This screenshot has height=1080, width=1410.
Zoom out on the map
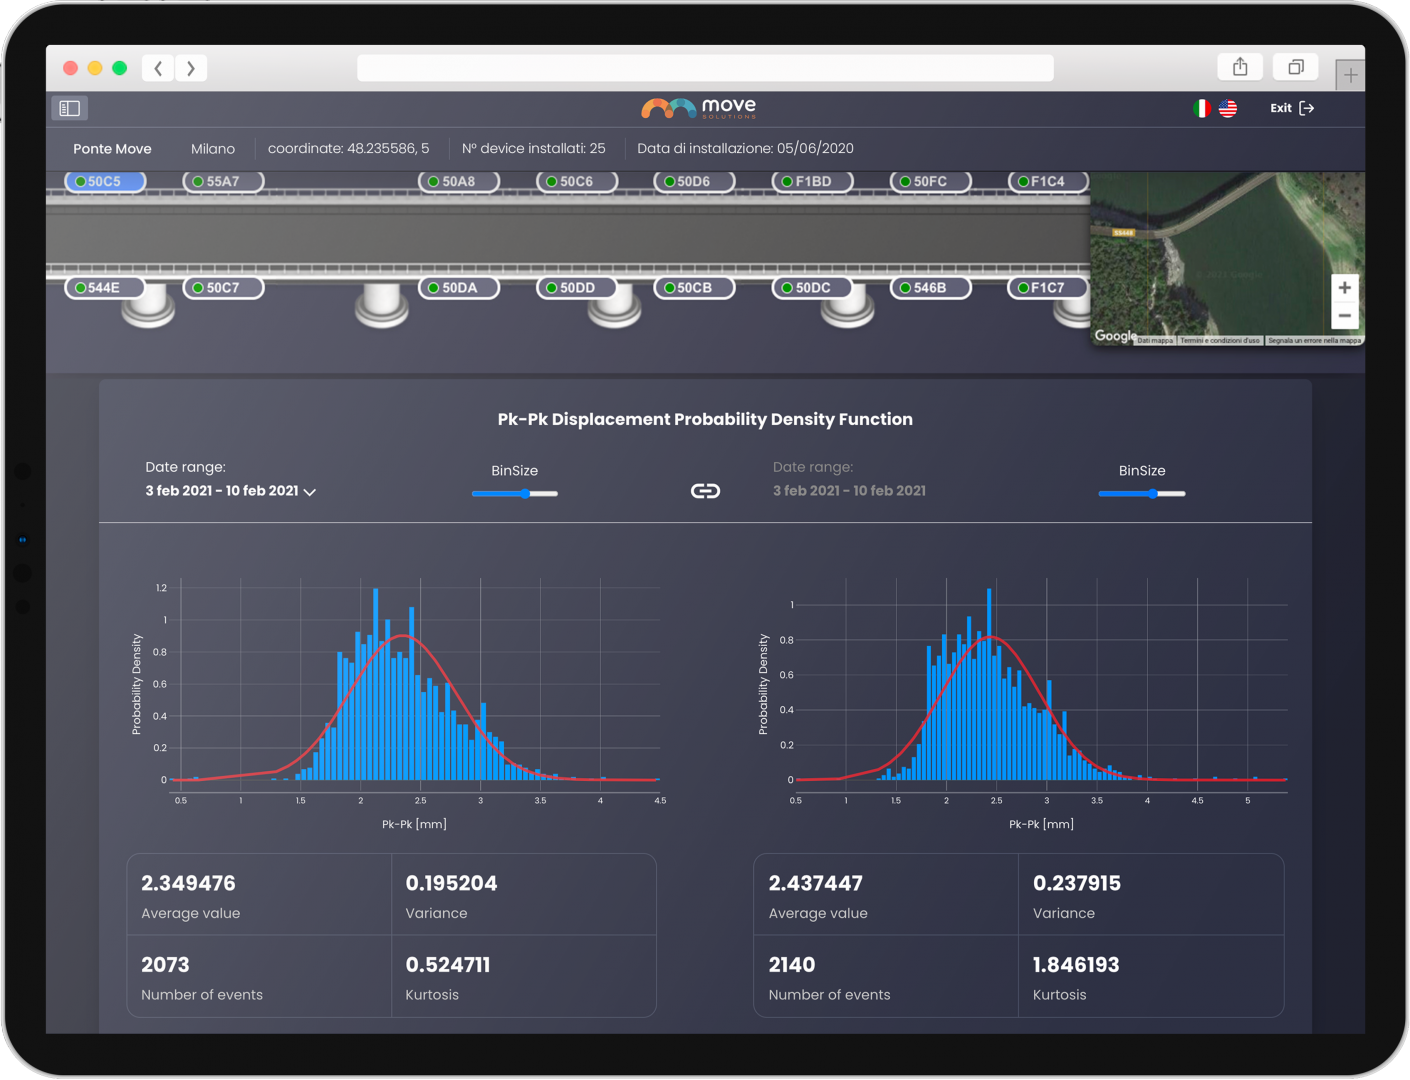point(1344,316)
